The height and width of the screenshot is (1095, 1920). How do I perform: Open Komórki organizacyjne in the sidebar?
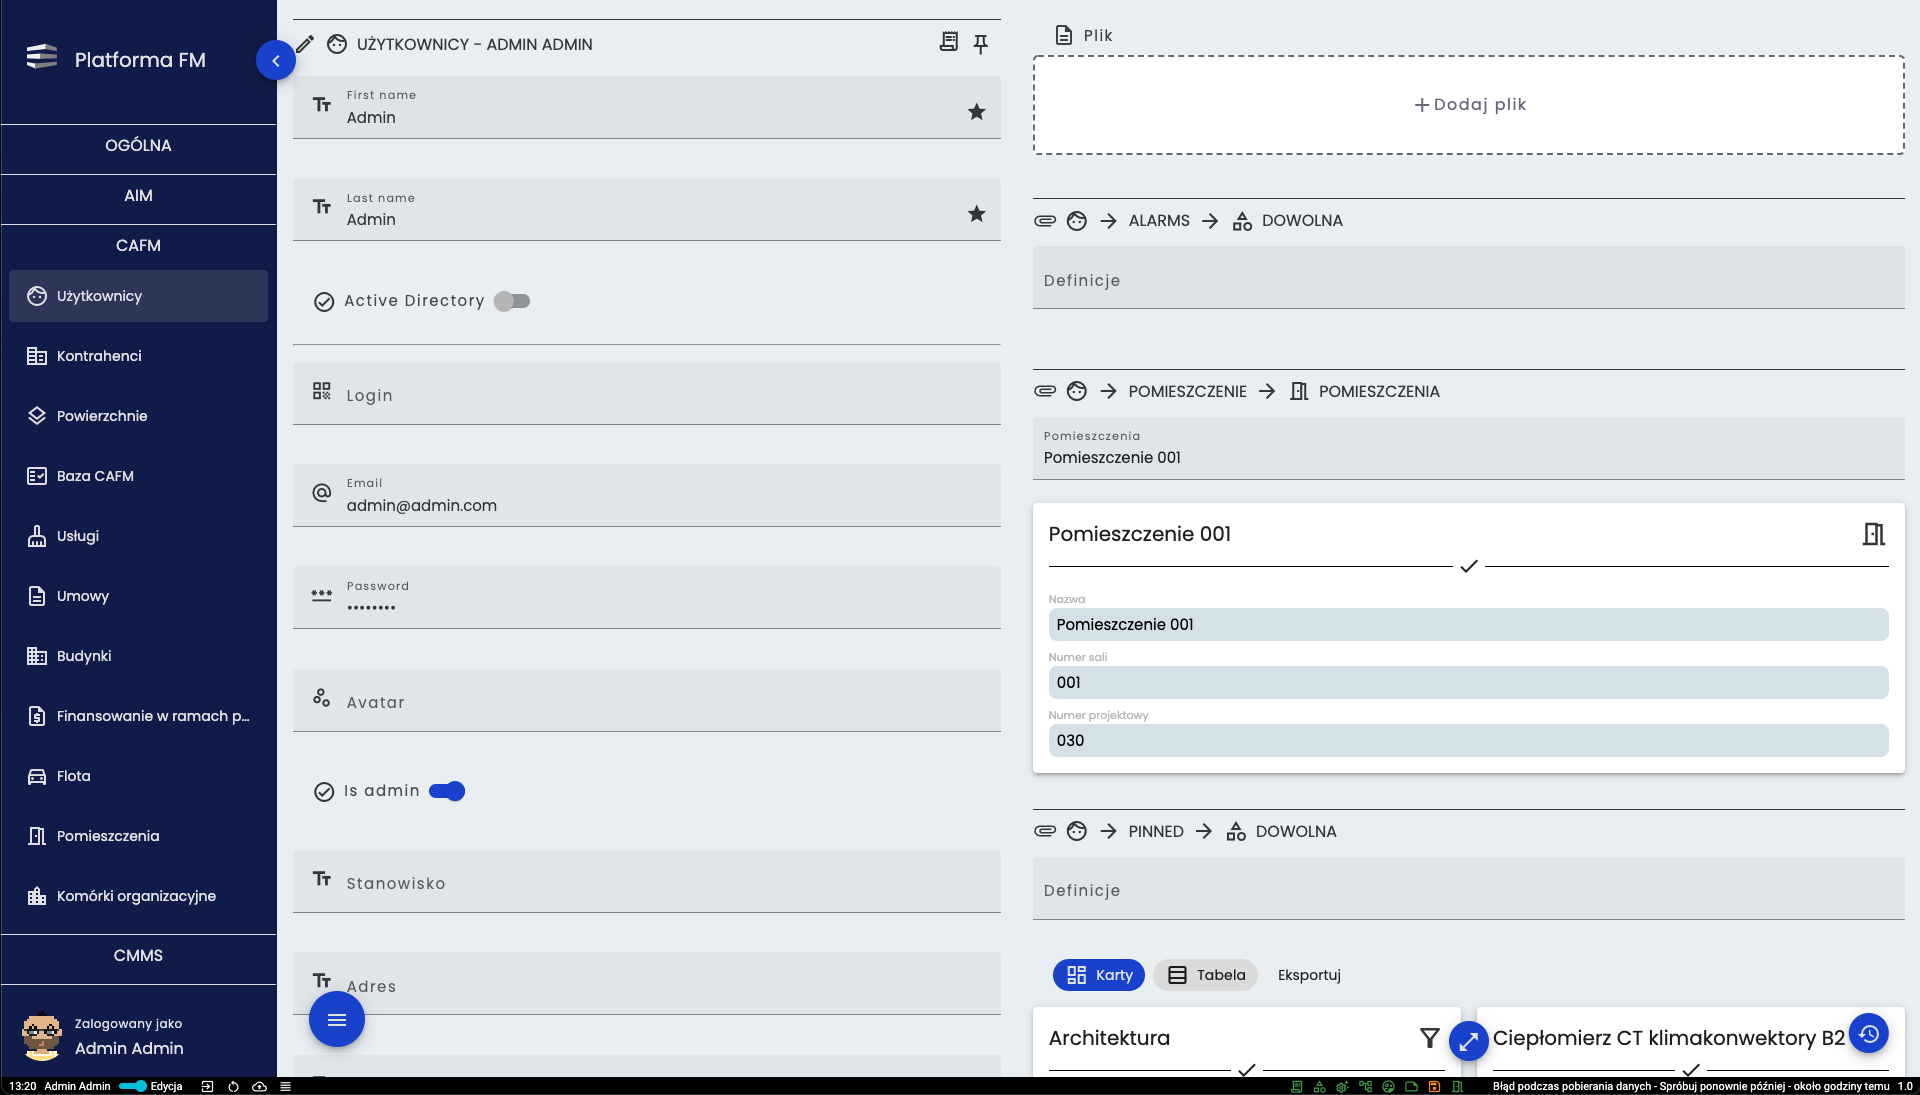tap(138, 896)
